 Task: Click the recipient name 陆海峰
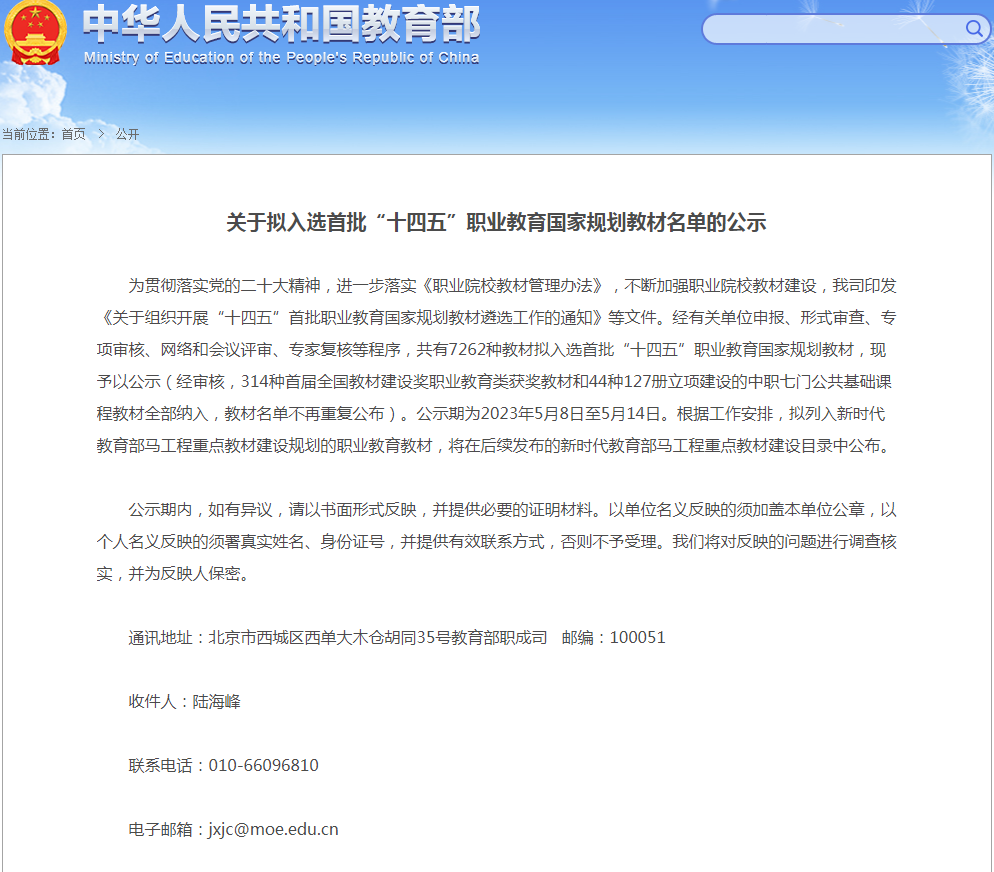[217, 702]
